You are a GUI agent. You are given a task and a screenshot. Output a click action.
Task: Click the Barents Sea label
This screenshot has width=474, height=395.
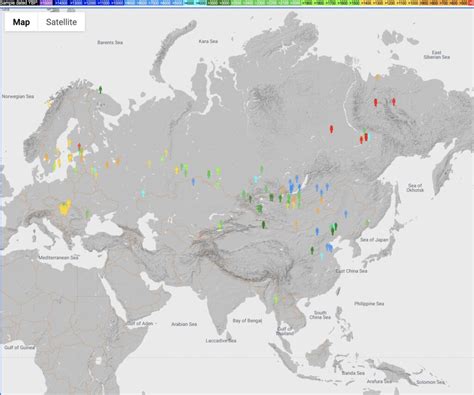[110, 42]
